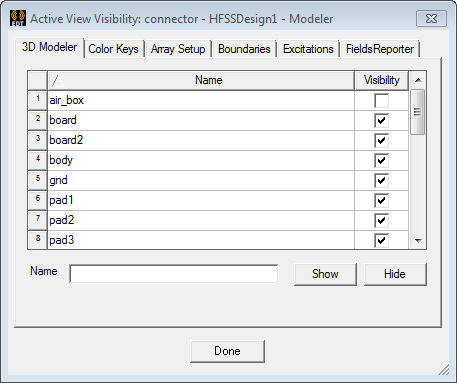Click the vertical scrollbar thumb
The image size is (457, 383).
click(418, 112)
